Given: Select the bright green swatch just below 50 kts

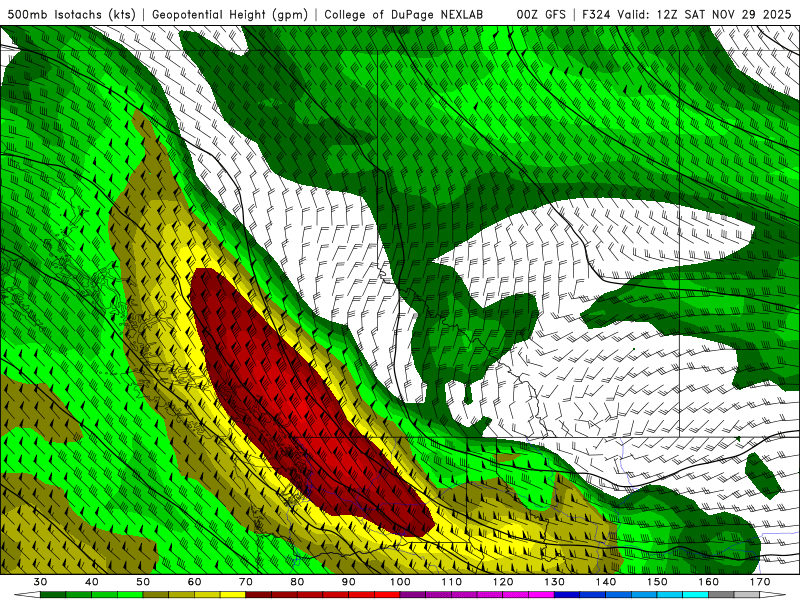Looking at the screenshot, I should point(130,595).
